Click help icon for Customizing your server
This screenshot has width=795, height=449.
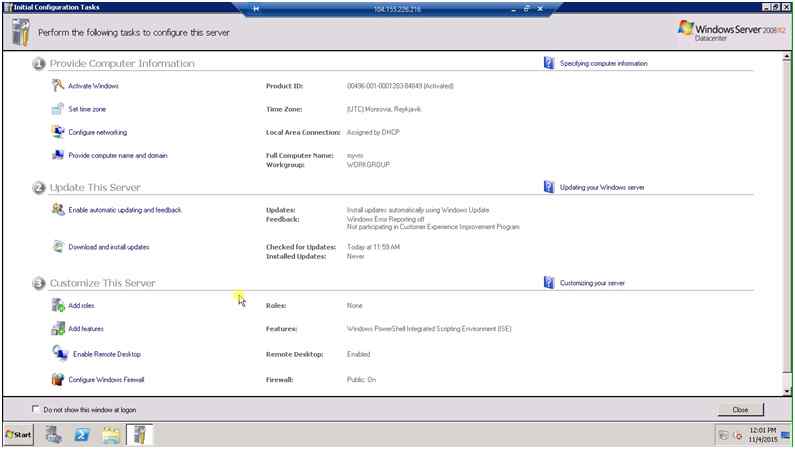point(549,282)
